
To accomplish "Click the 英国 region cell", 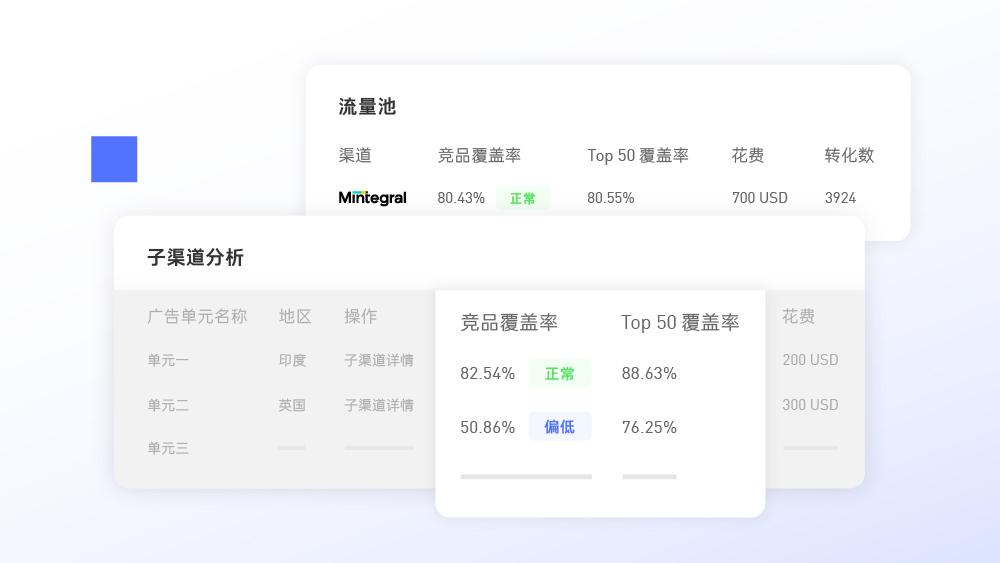I will pyautogui.click(x=292, y=405).
